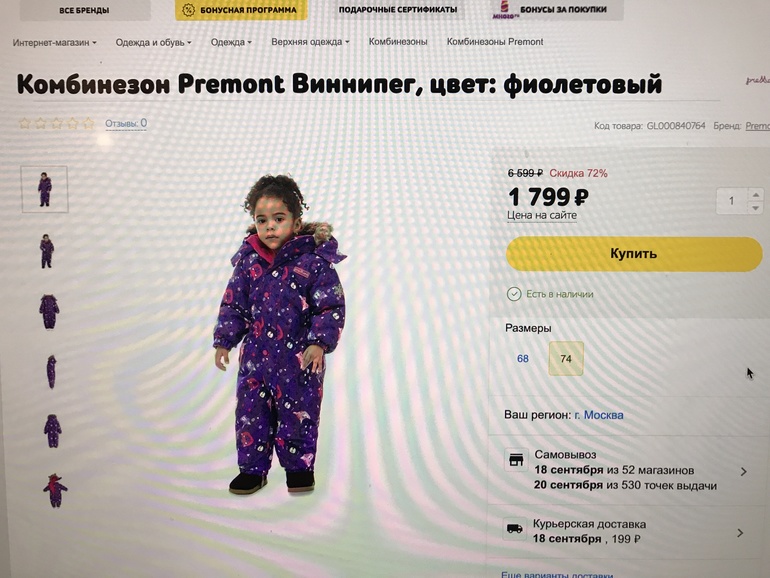Select size 68
Image resolution: width=770 pixels, height=578 pixels.
(522, 359)
